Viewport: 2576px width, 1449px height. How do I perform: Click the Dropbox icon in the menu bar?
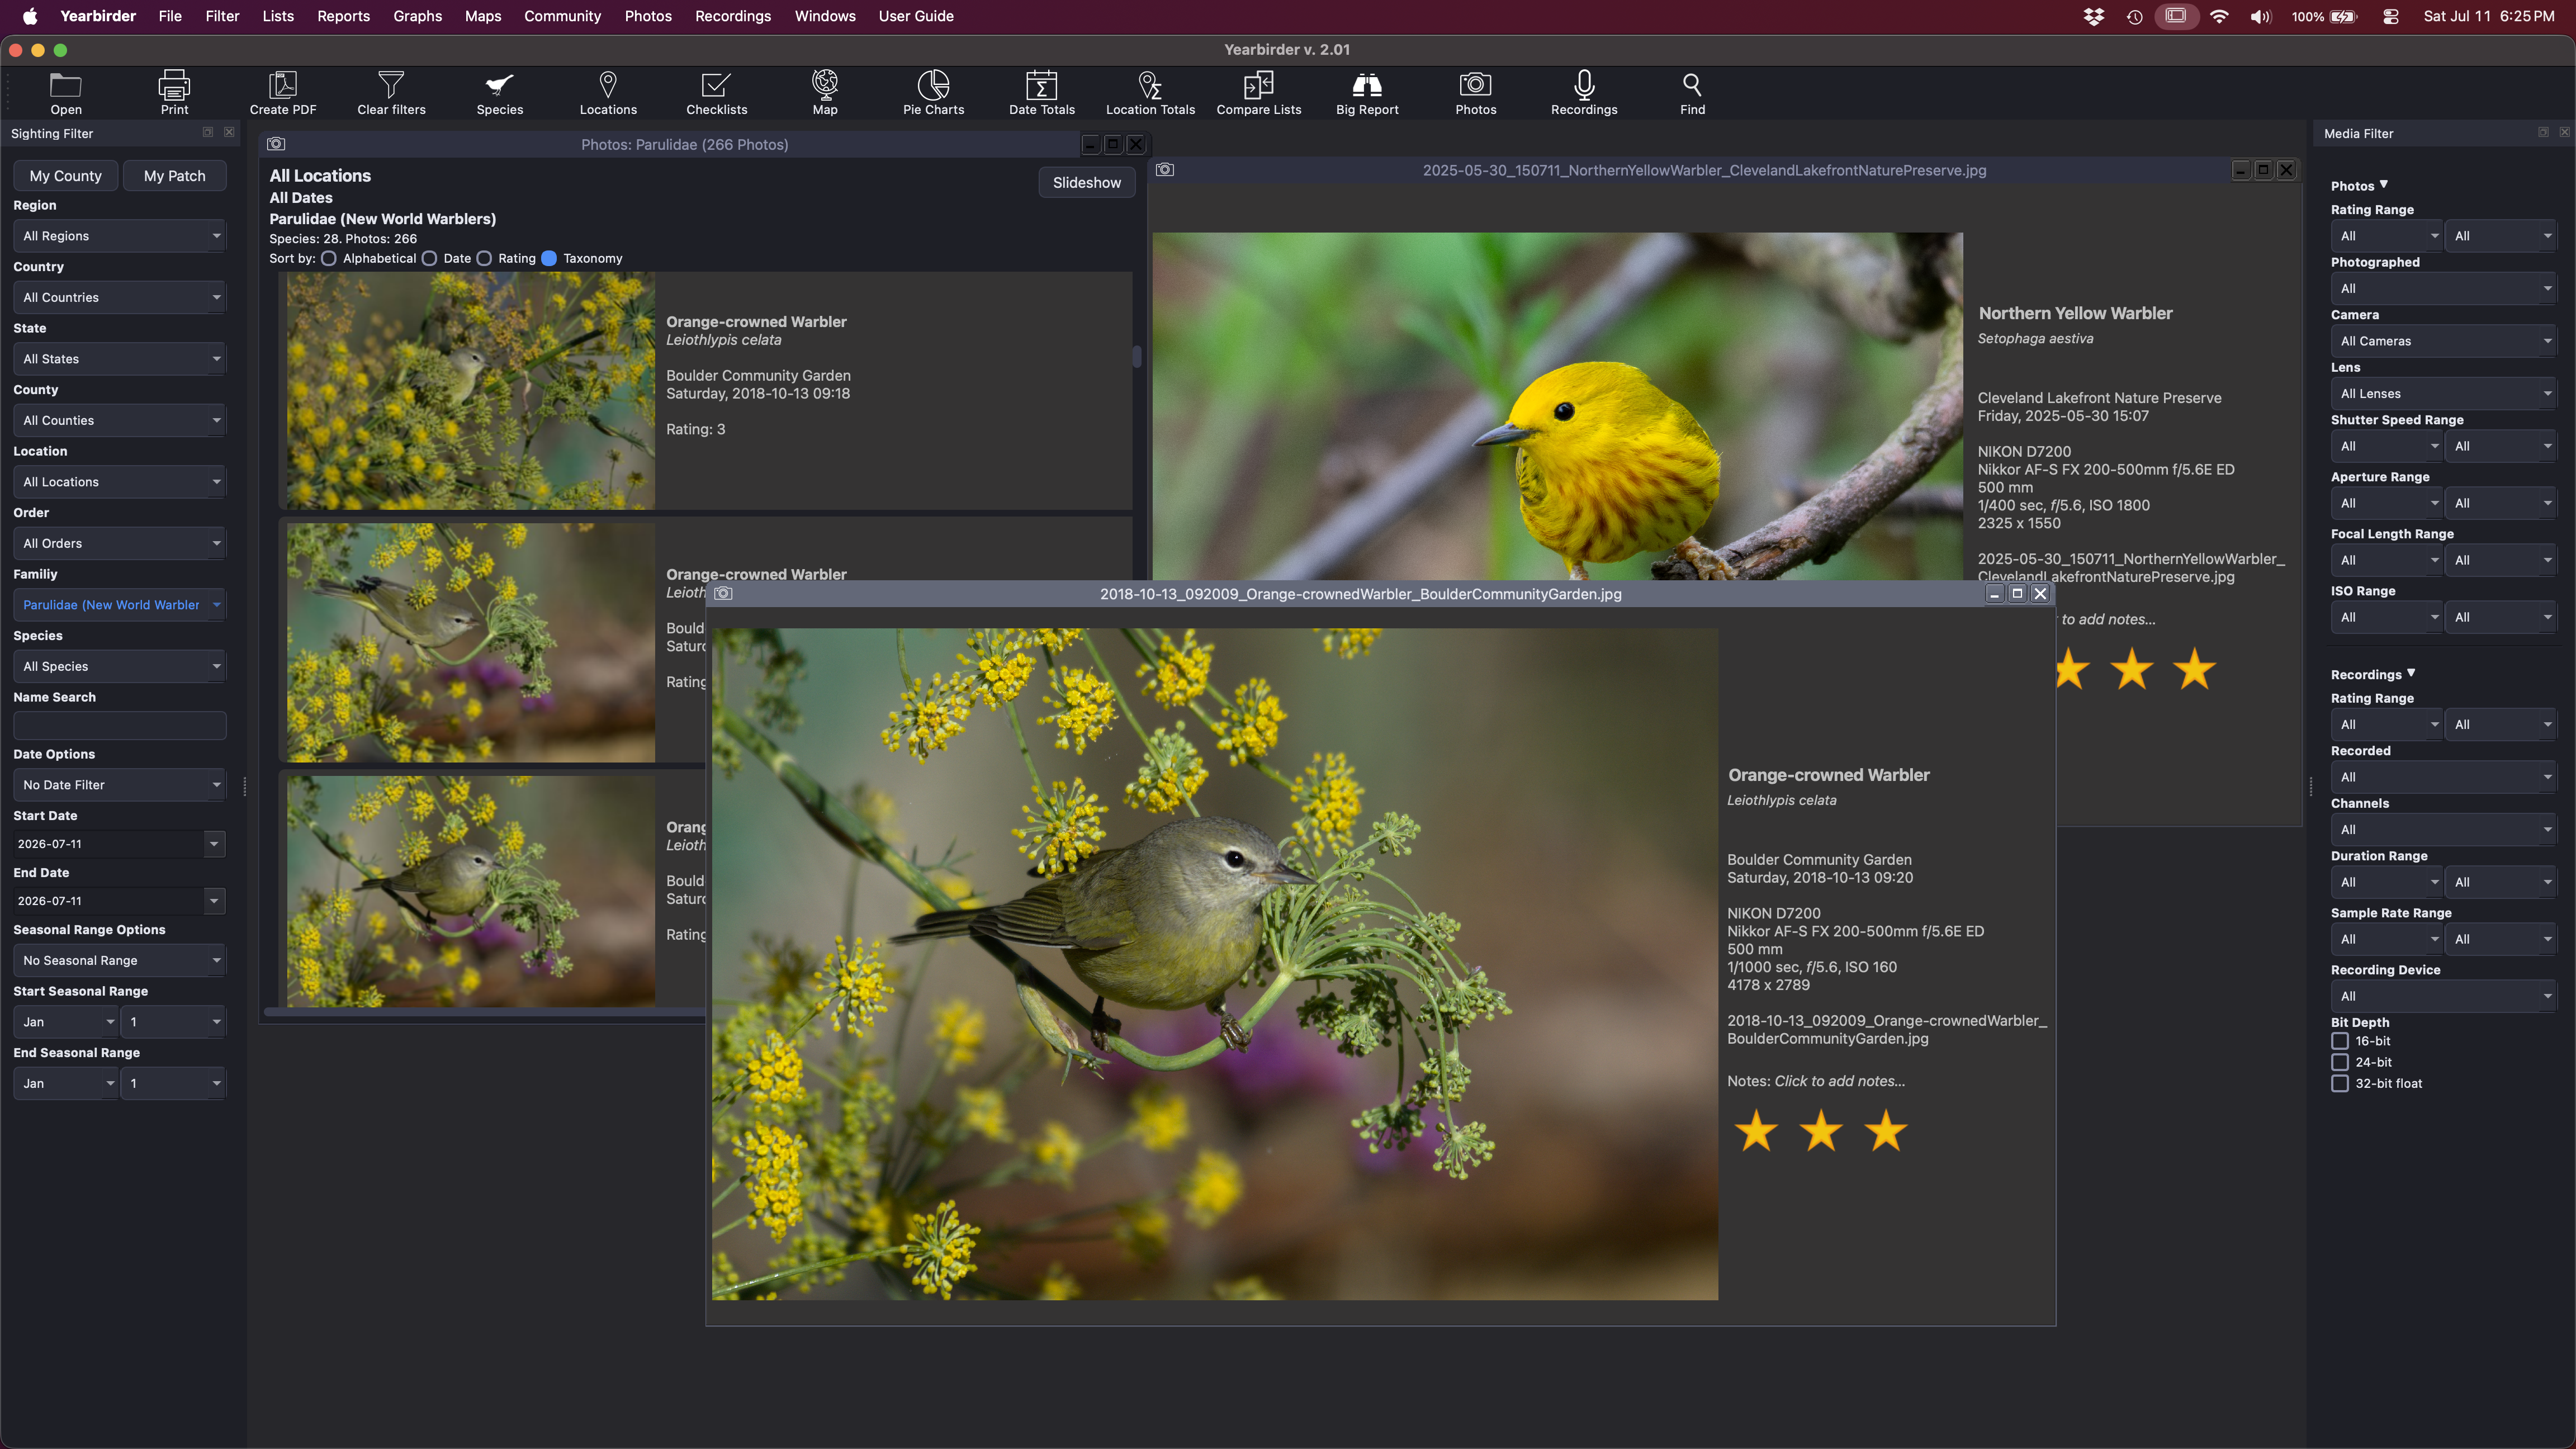(2093, 16)
